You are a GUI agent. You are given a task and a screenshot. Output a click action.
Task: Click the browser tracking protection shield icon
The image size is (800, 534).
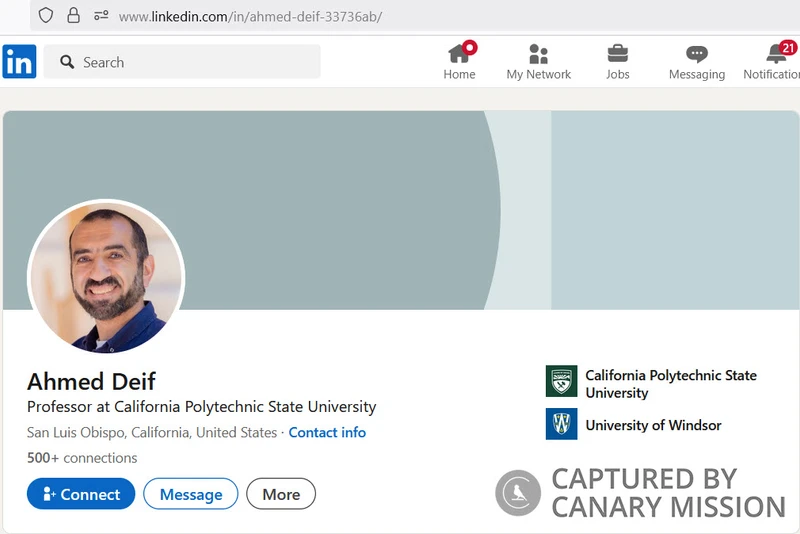click(x=46, y=16)
